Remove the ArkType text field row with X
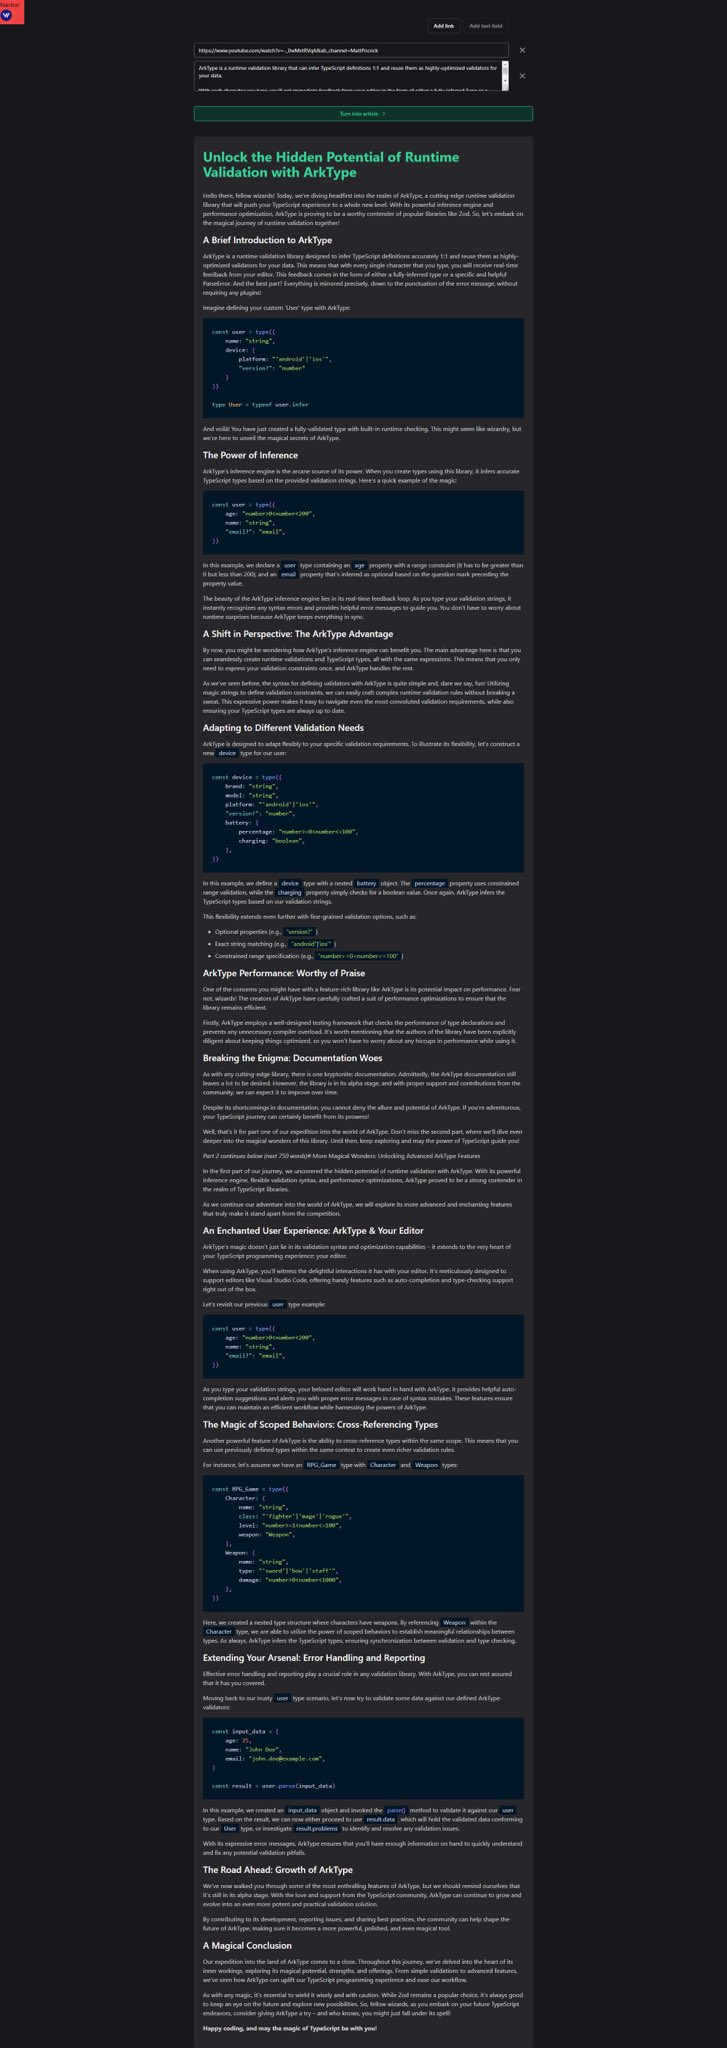The image size is (727, 2048). (522, 76)
